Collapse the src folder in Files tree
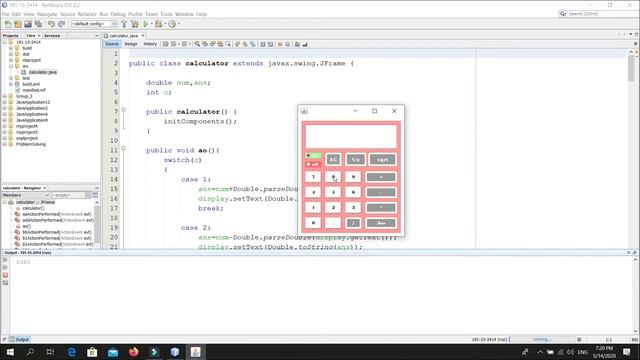Viewport: 640px width, 360px height. (x=11, y=66)
